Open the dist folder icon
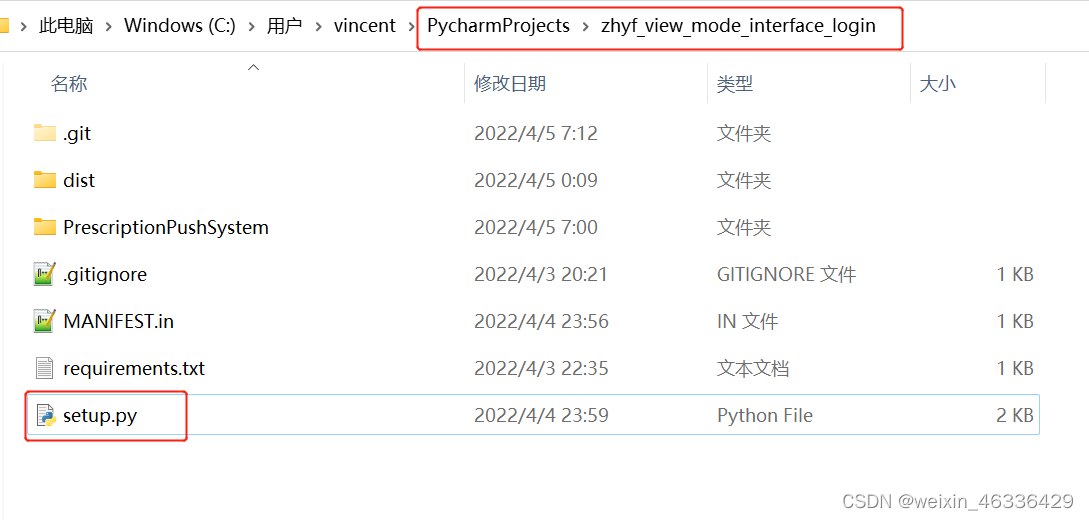 (44, 180)
